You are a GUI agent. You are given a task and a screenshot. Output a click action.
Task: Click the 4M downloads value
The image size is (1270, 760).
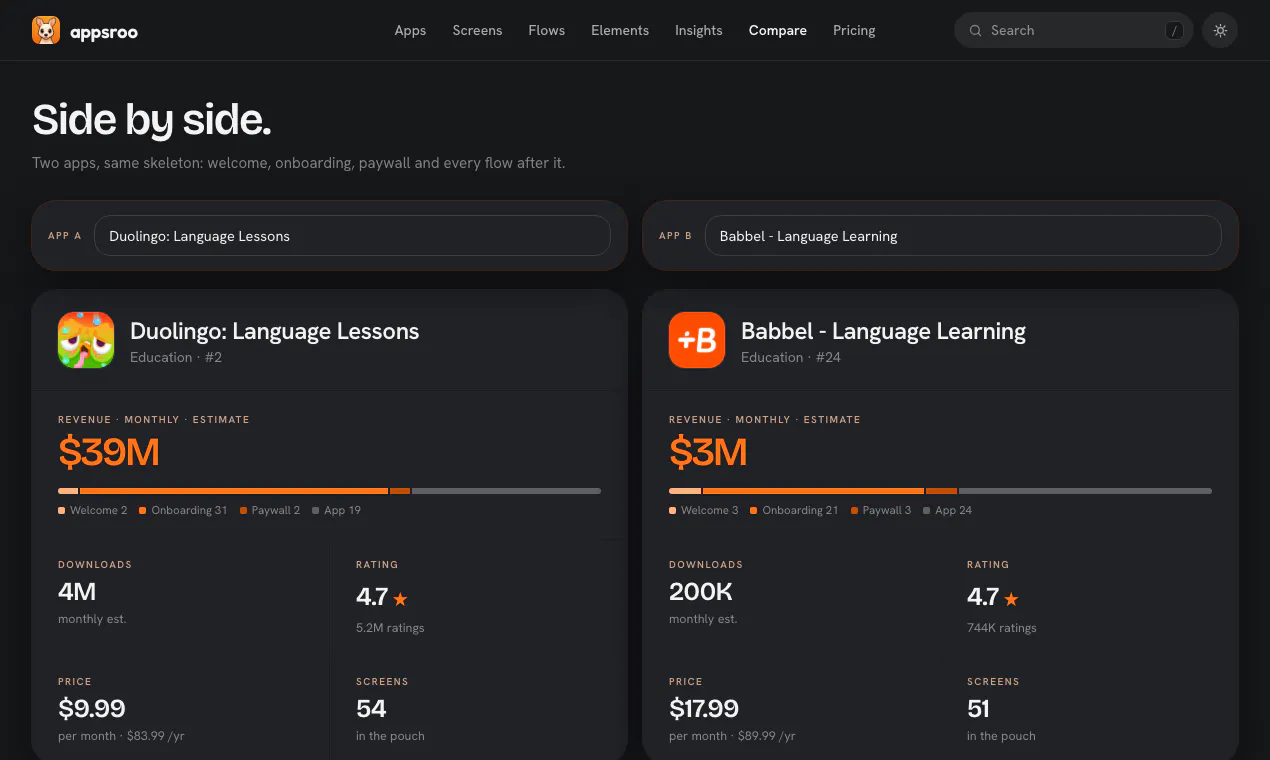tap(77, 591)
